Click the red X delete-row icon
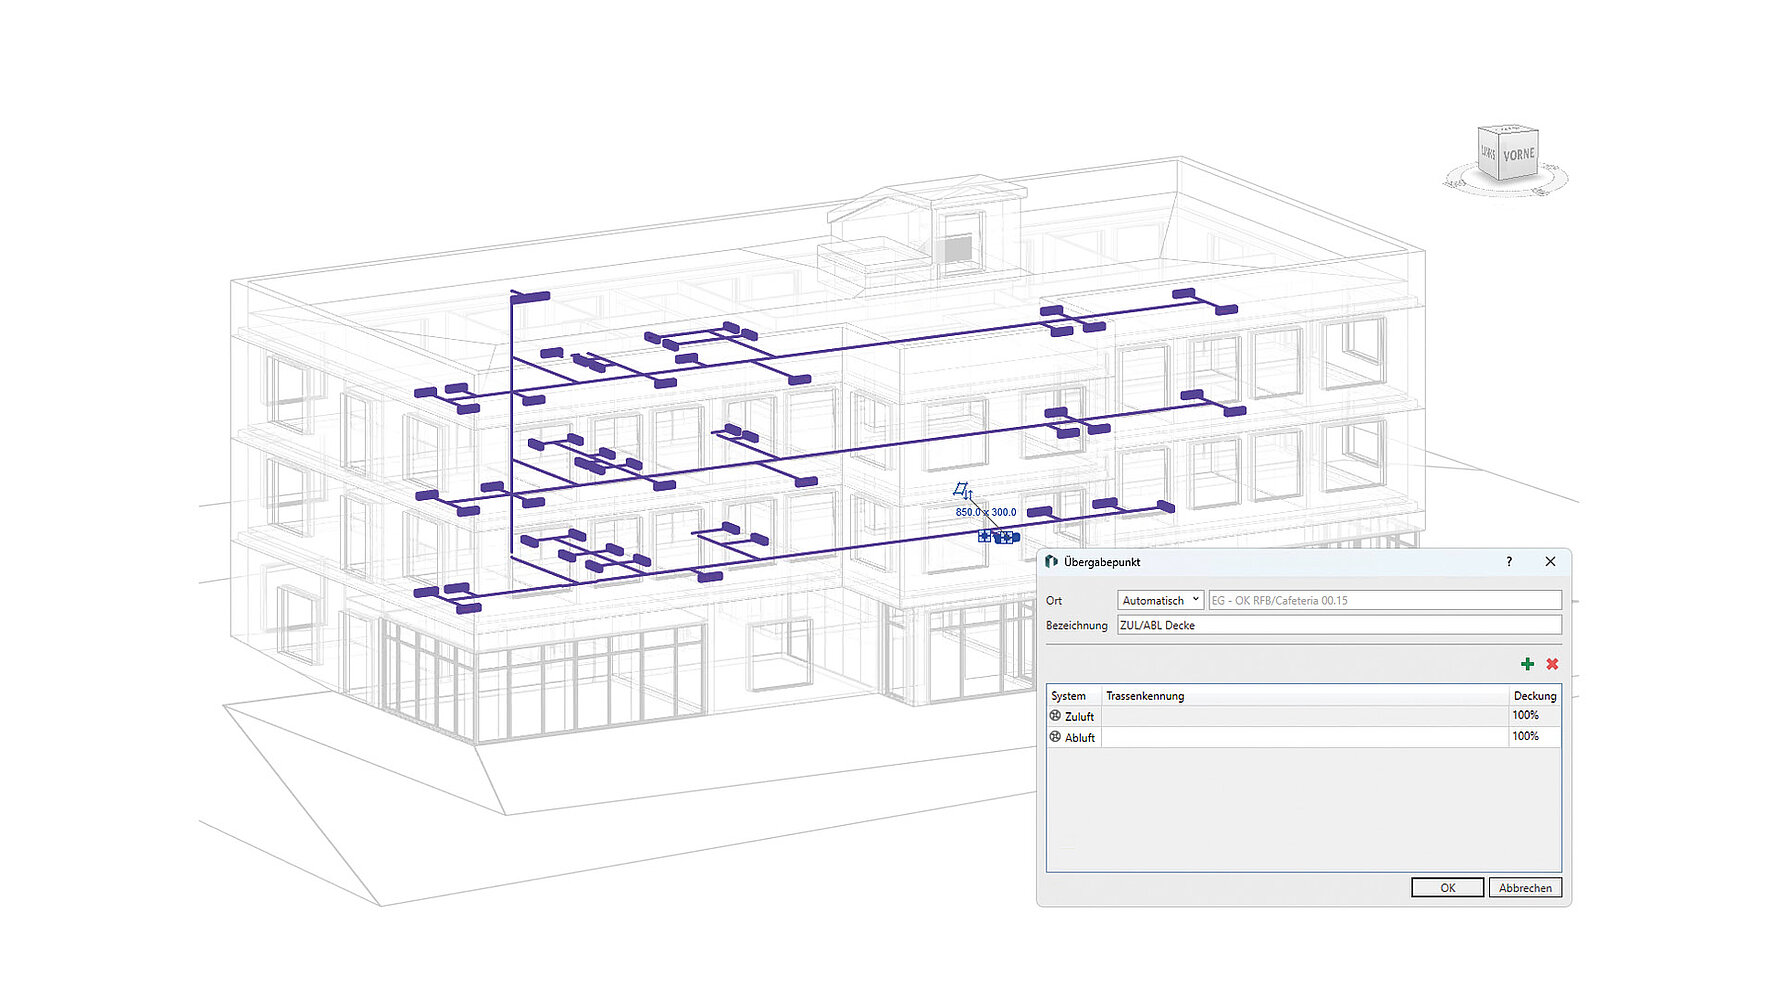 [1552, 664]
